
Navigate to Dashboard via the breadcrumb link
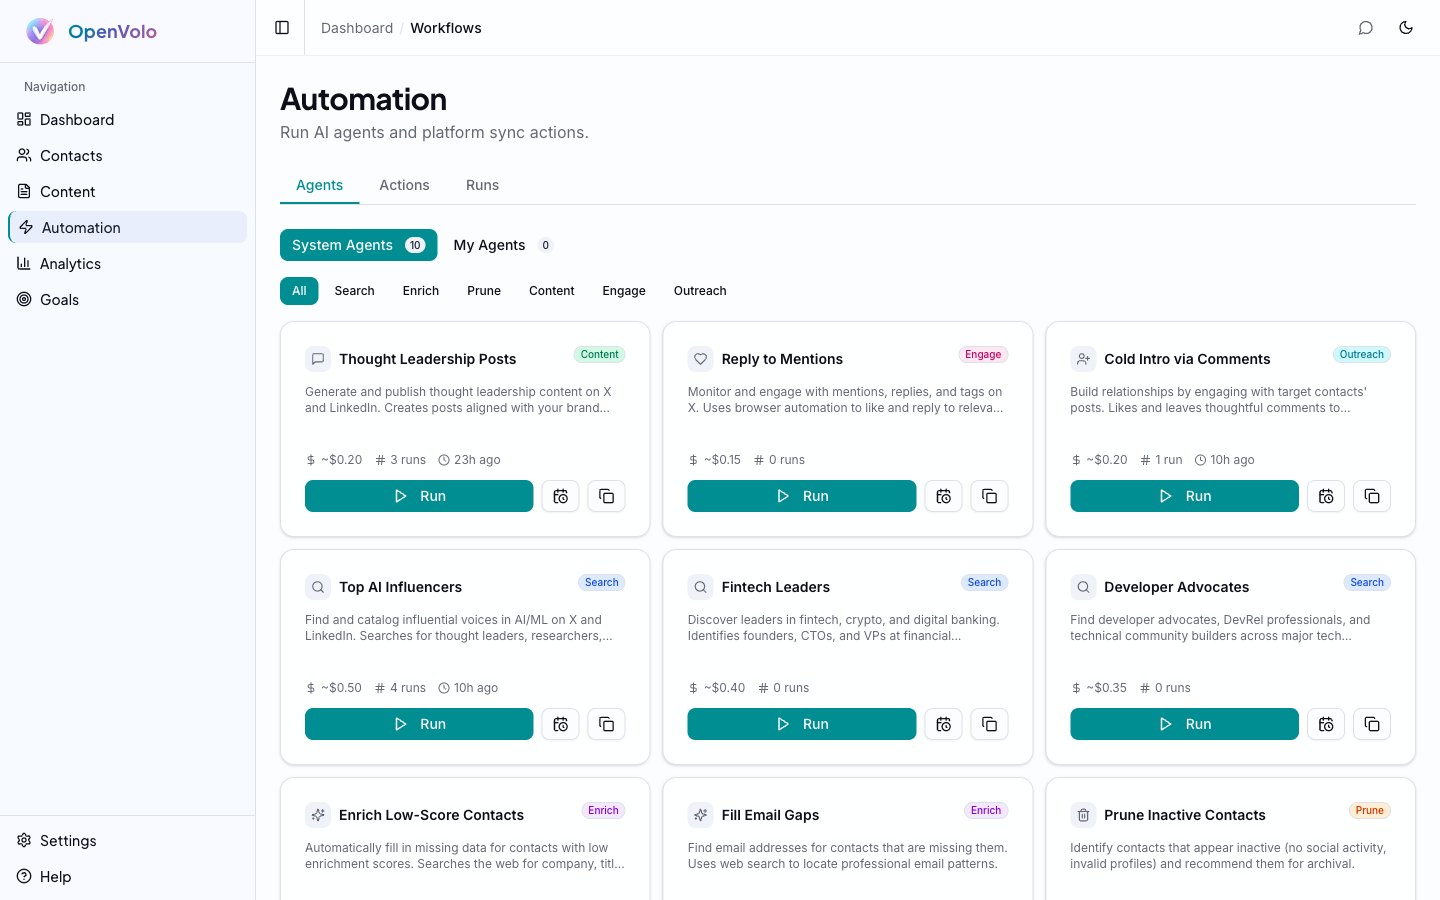click(357, 28)
